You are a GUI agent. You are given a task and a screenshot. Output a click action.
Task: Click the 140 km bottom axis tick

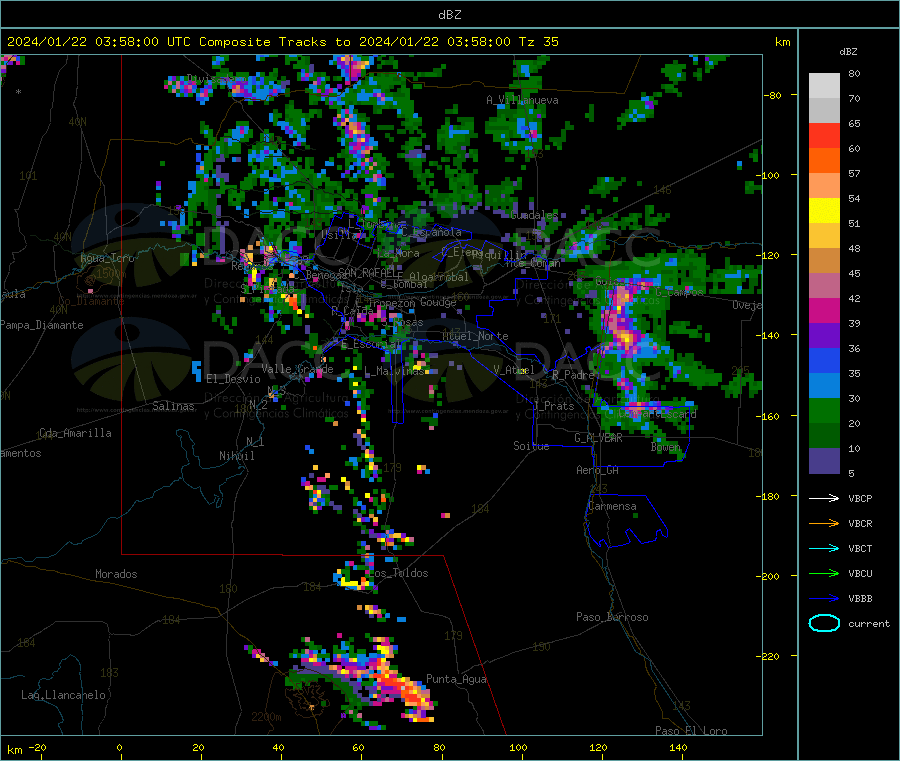pos(678,747)
